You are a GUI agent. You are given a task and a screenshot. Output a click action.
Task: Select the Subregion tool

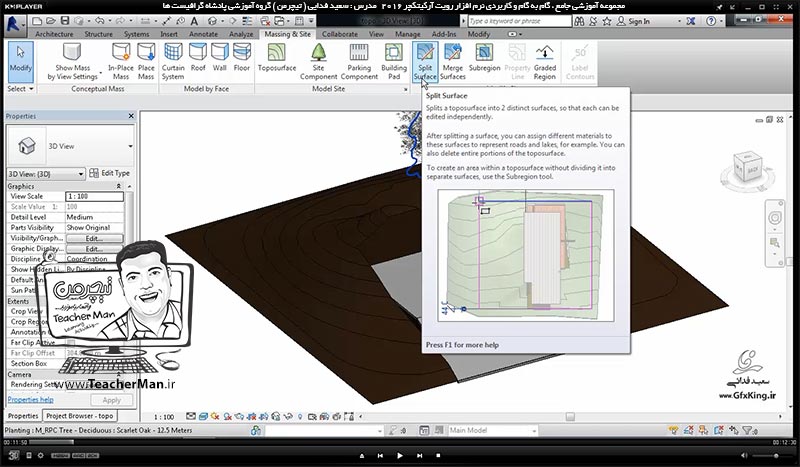pos(484,57)
